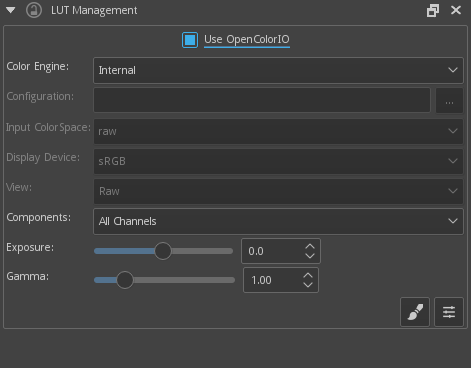Screen dimensions: 471x368
Task: Click the sliders settings icon button
Action: (x=449, y=312)
